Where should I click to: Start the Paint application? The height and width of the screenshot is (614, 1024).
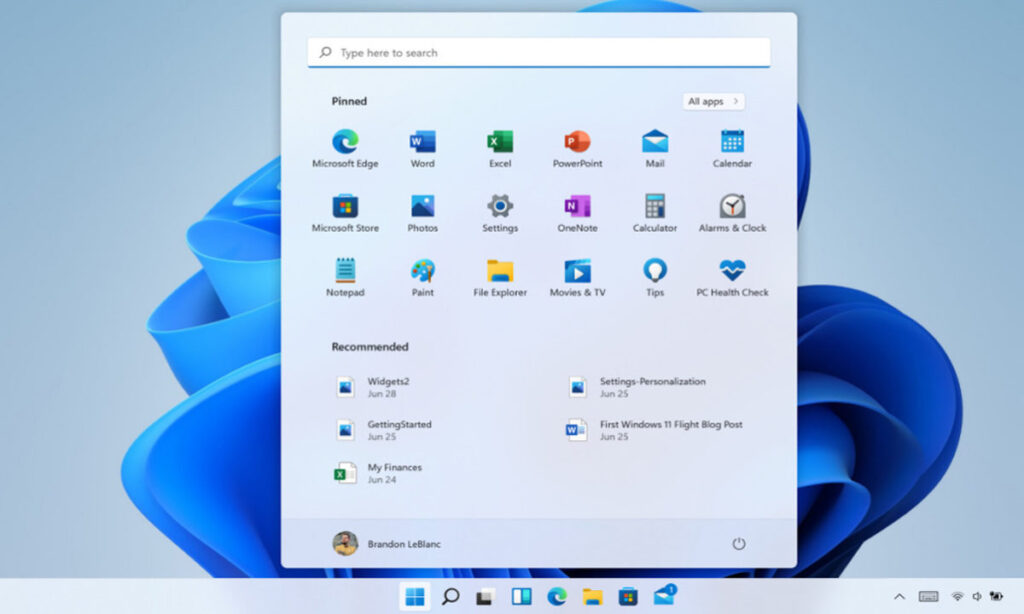422,271
